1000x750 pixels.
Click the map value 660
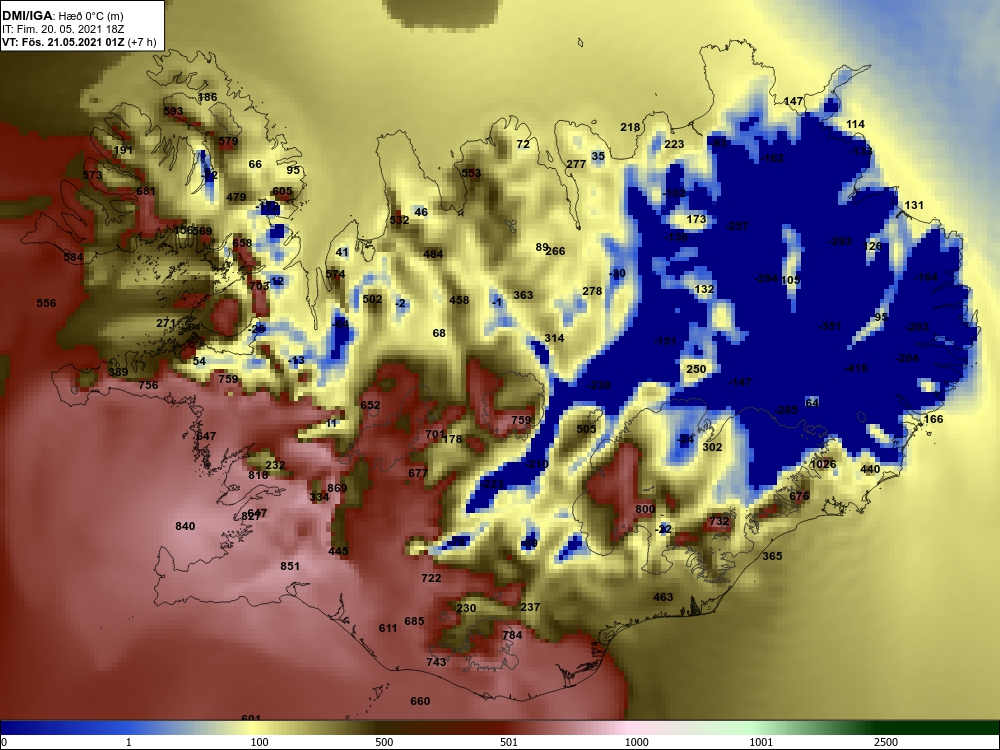click(x=420, y=702)
